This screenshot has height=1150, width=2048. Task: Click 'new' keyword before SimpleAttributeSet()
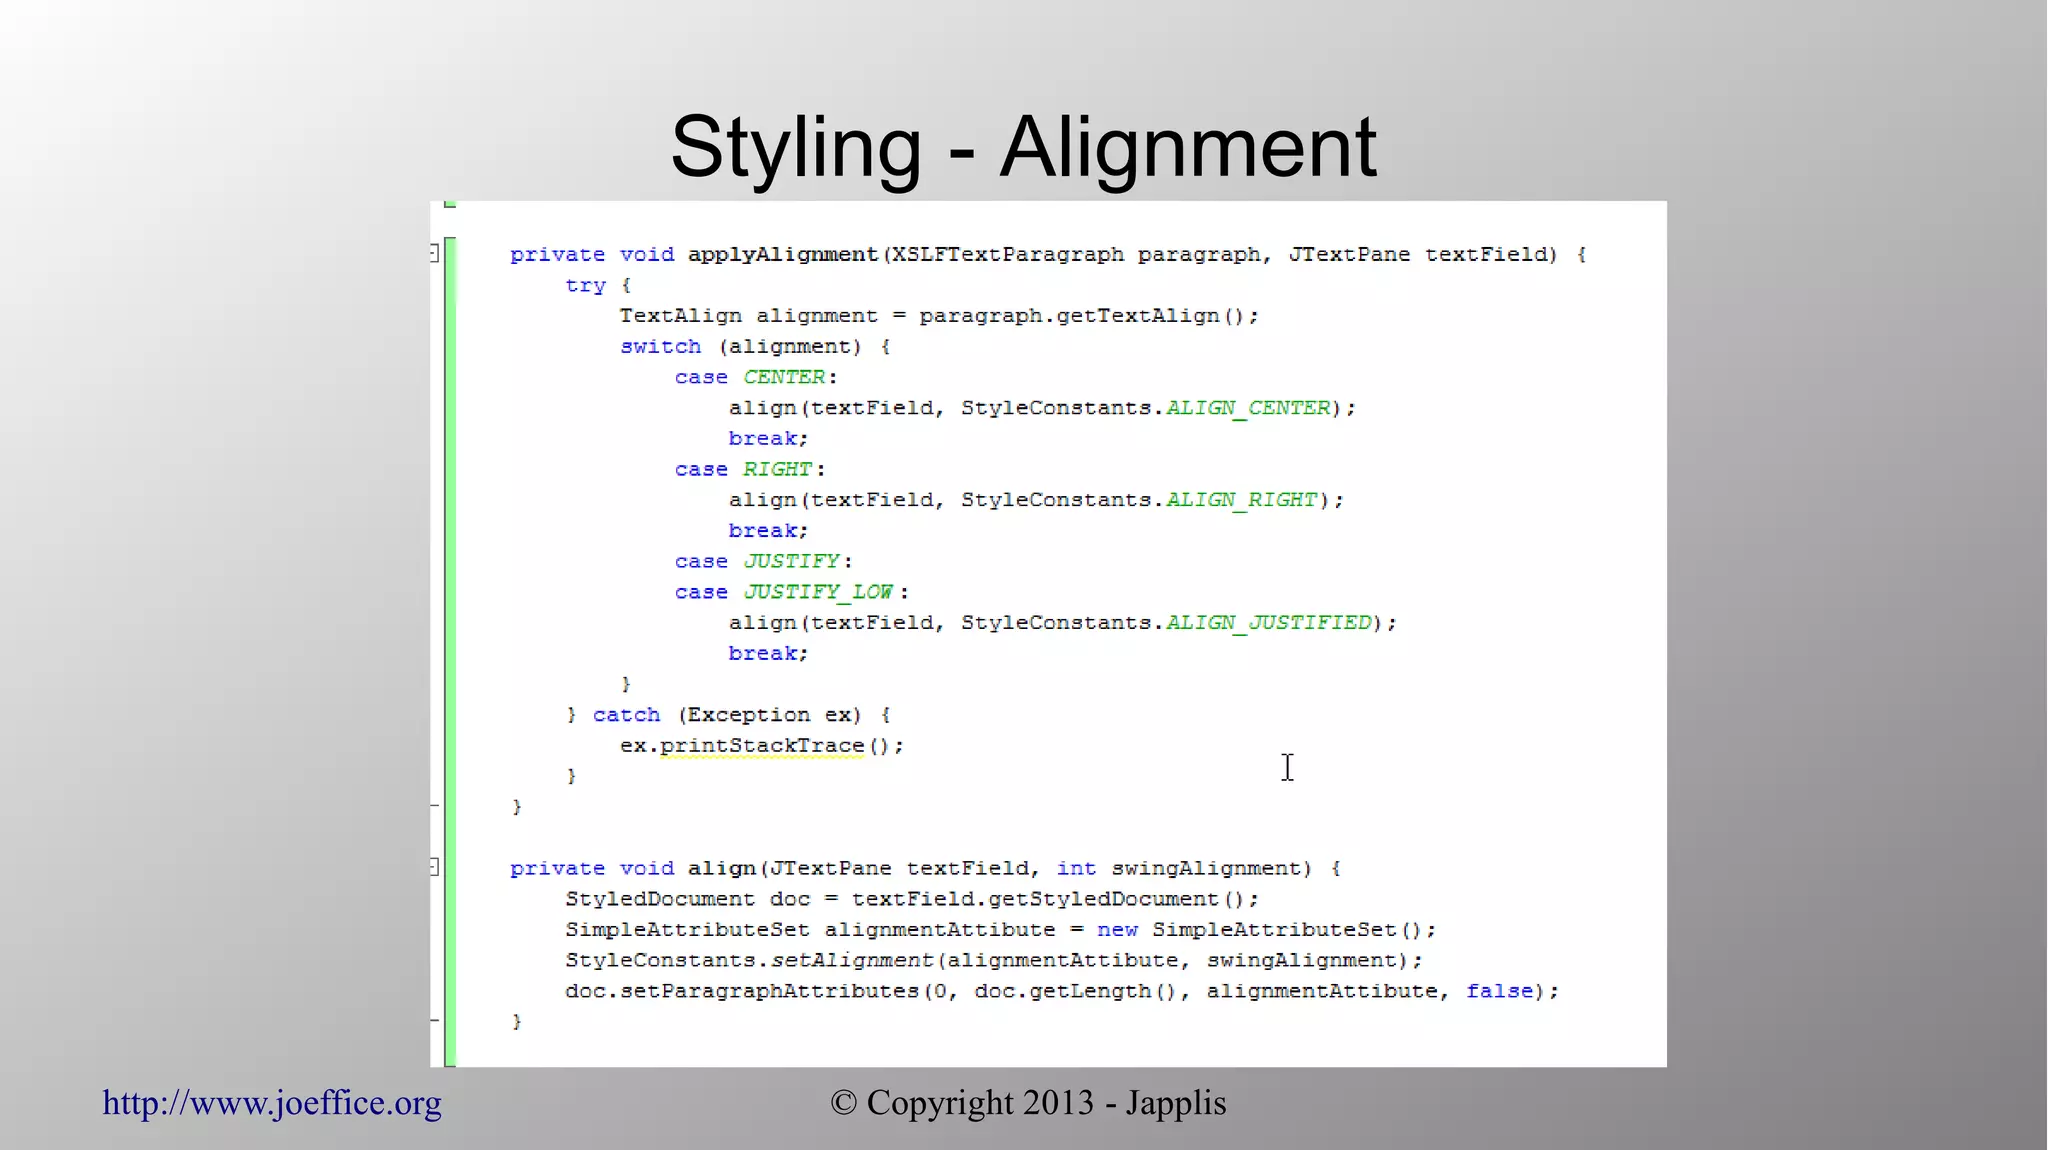click(1117, 930)
